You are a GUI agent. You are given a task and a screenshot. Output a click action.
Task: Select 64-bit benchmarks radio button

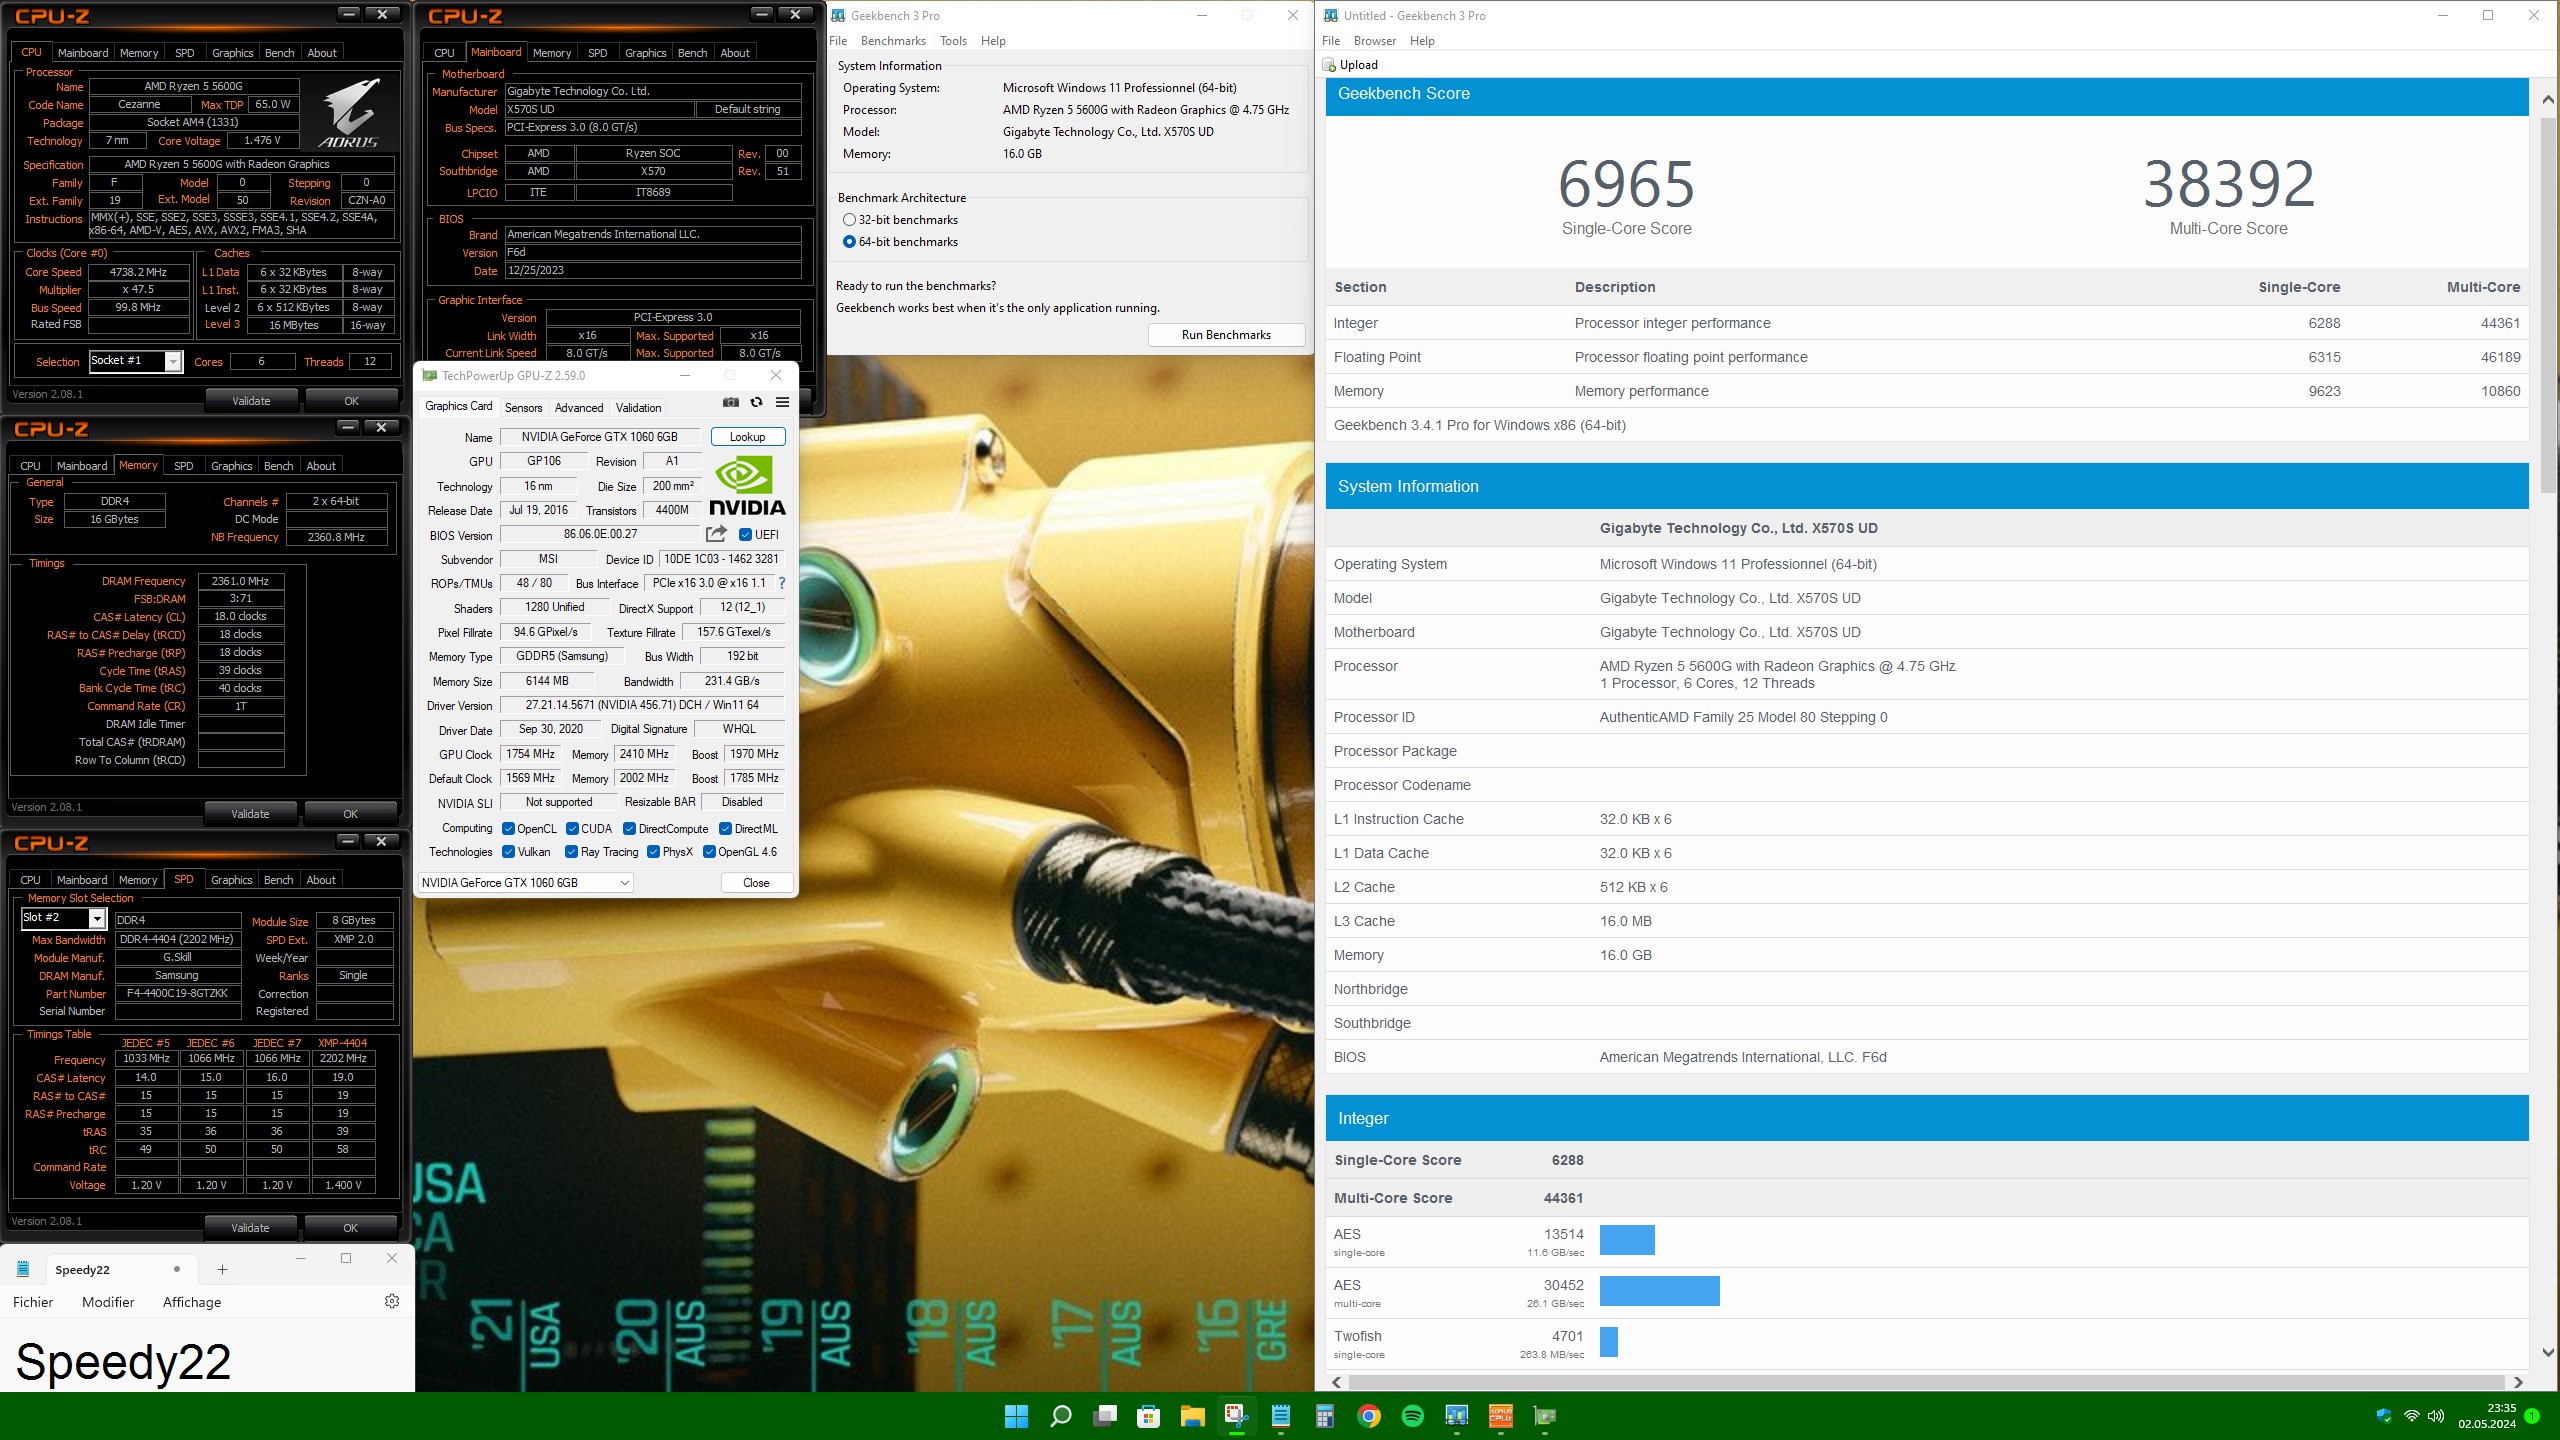[x=849, y=242]
